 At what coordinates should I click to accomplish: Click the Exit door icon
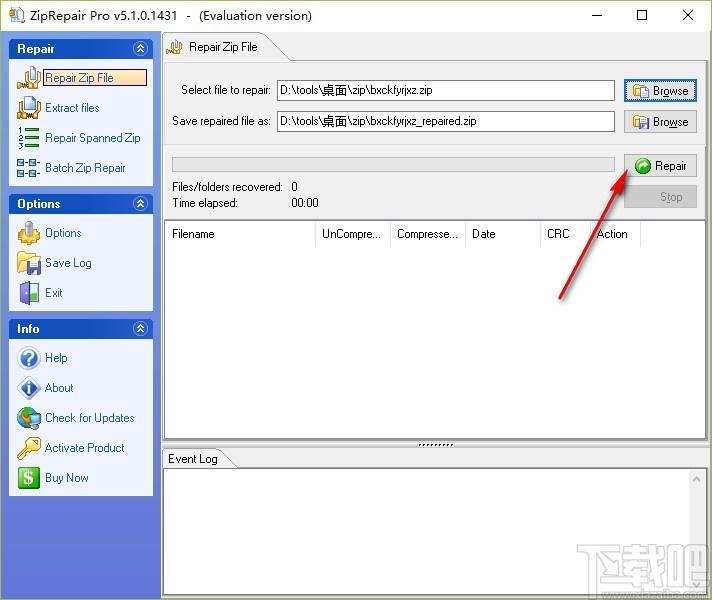pyautogui.click(x=29, y=293)
